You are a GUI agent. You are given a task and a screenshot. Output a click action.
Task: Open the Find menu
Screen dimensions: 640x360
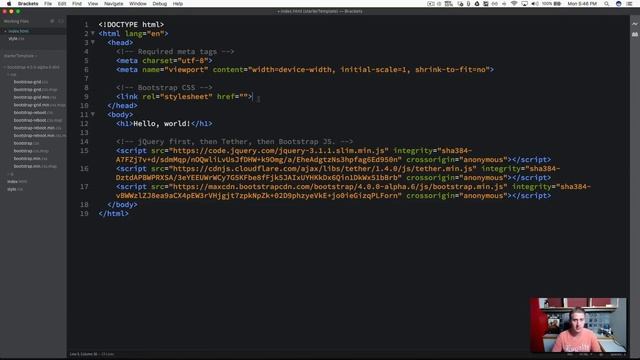[77, 4]
